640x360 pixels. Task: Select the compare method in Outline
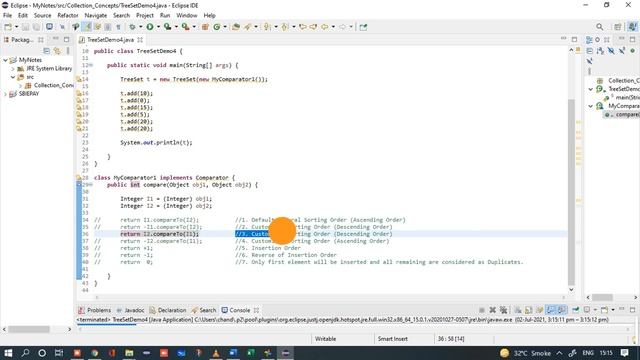pos(623,115)
